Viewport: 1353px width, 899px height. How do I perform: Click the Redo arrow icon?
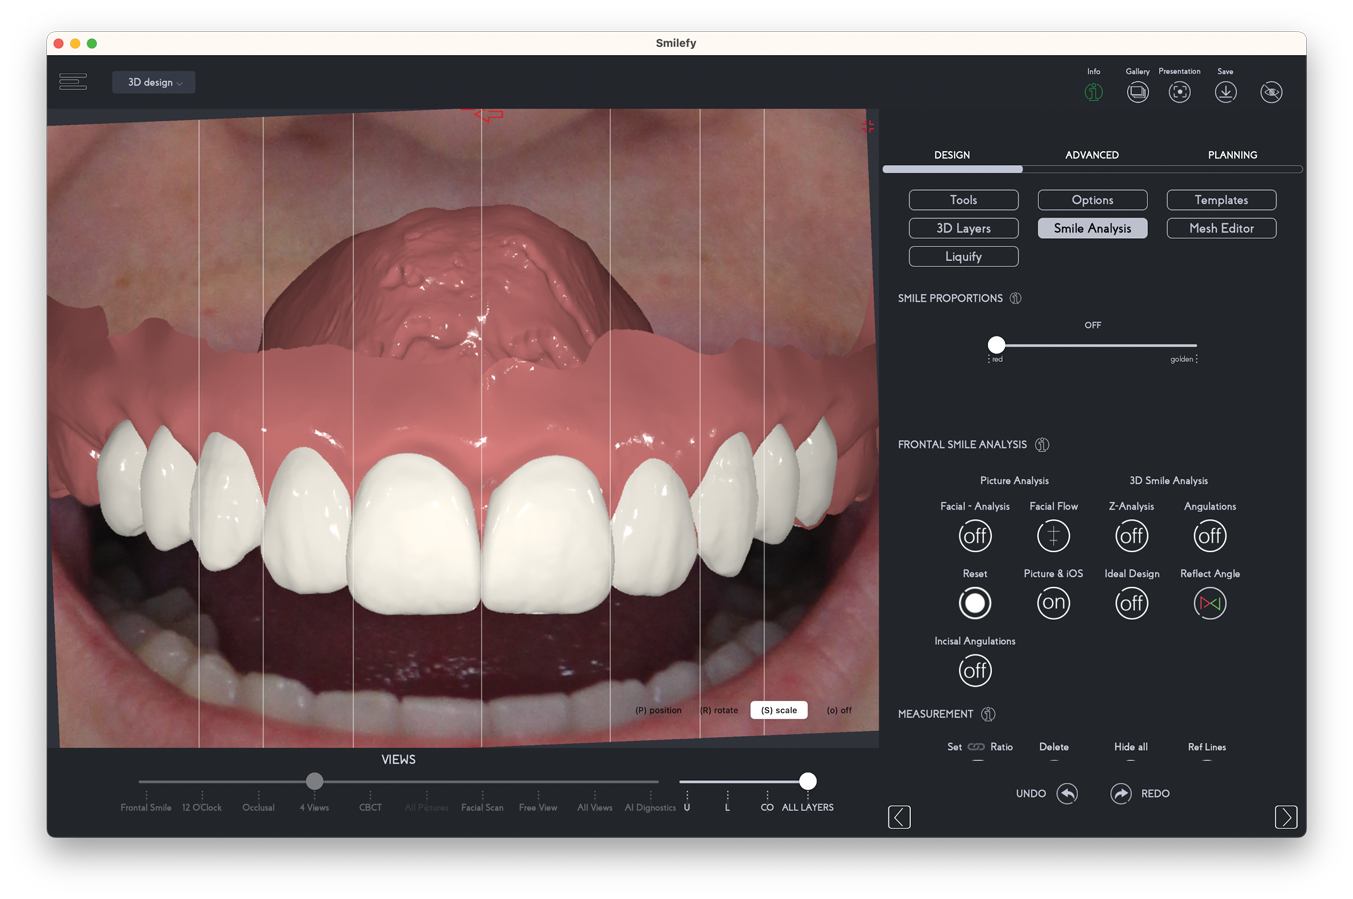tap(1120, 794)
